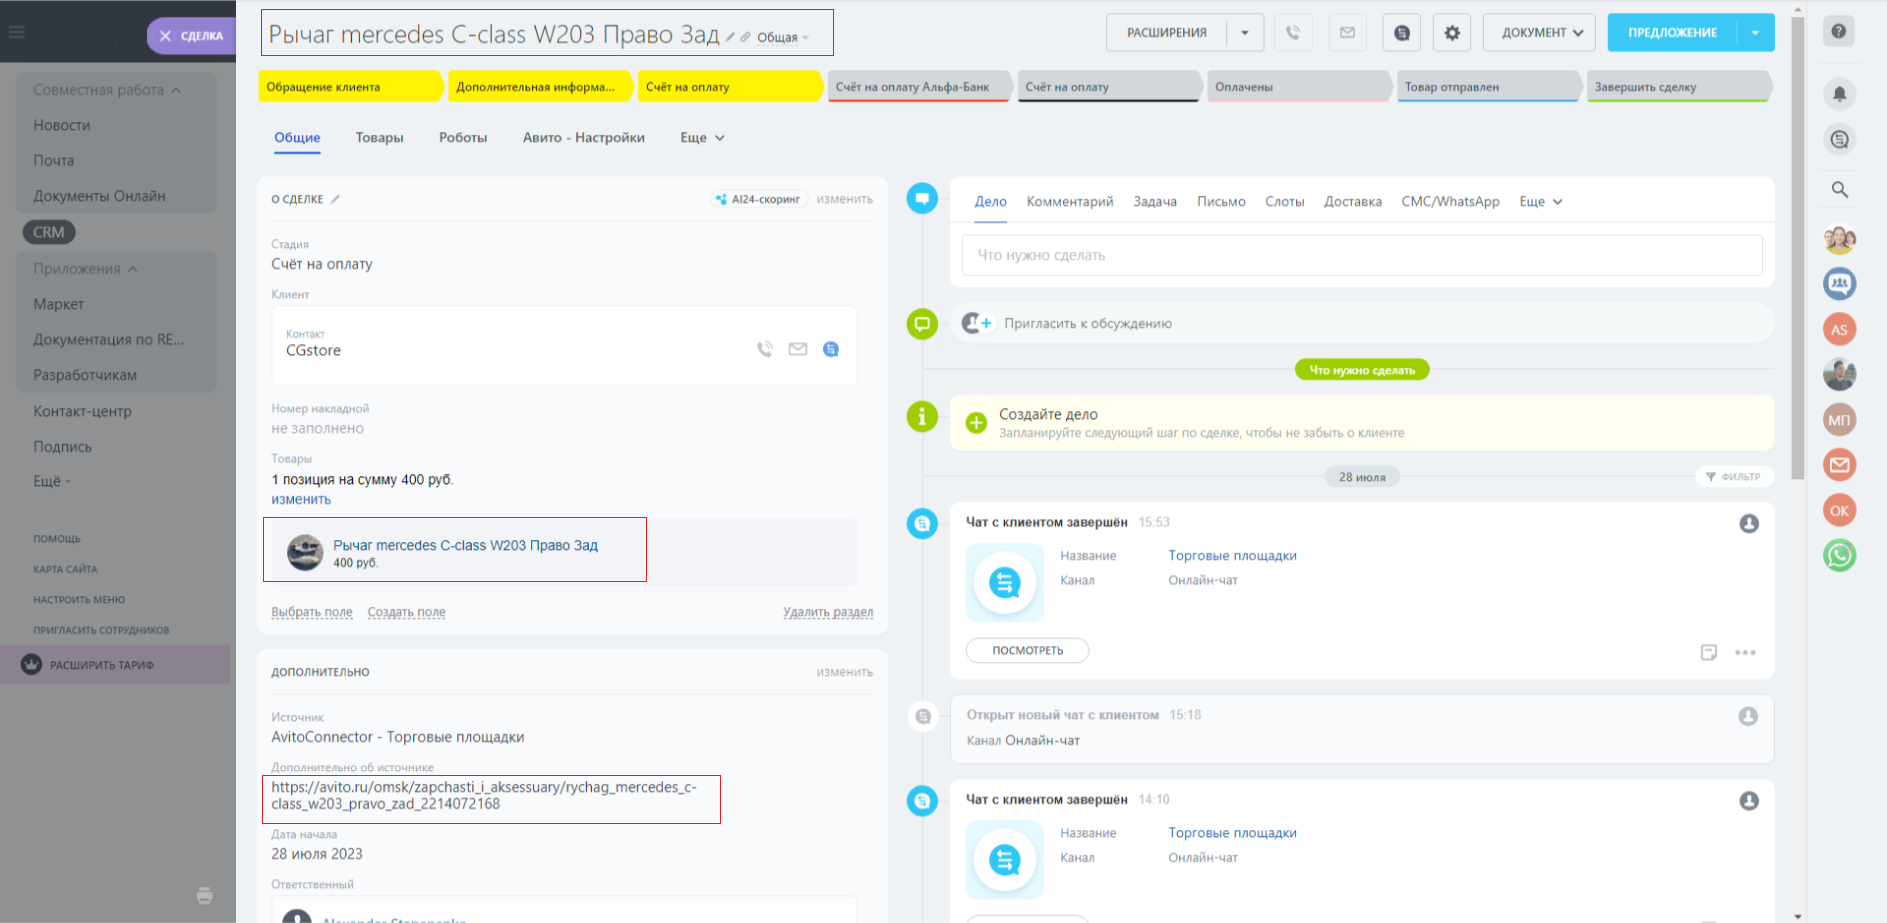Viewport: 1887px width, 923px height.
Task: Switch to the Товары tab
Action: pyautogui.click(x=379, y=138)
